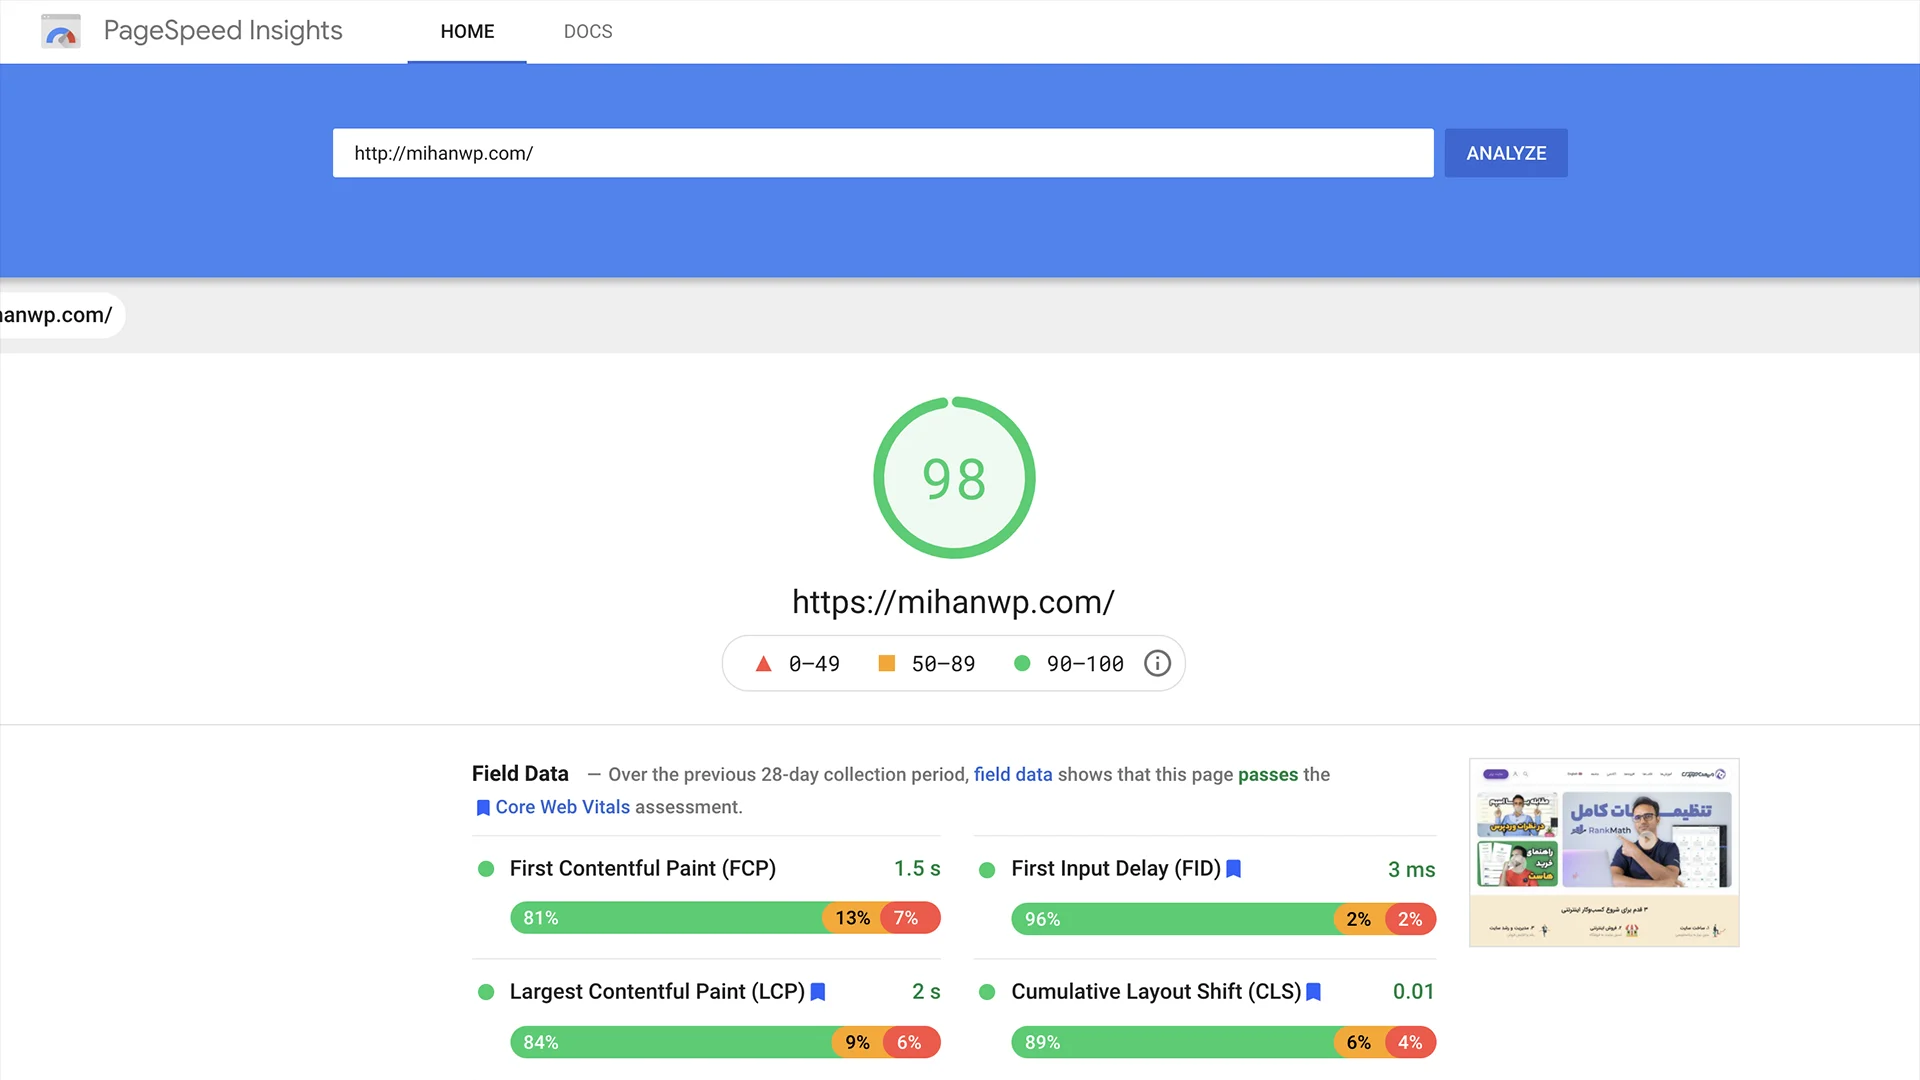Click the orange square 50–89 legend icon
The height and width of the screenshot is (1080, 1920).
886,663
